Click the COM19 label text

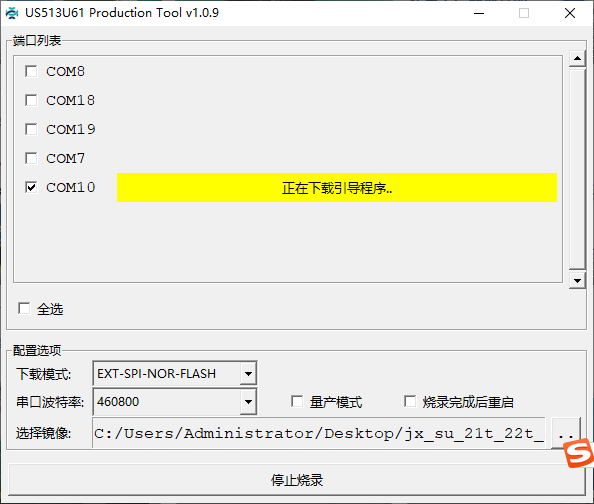(71, 129)
